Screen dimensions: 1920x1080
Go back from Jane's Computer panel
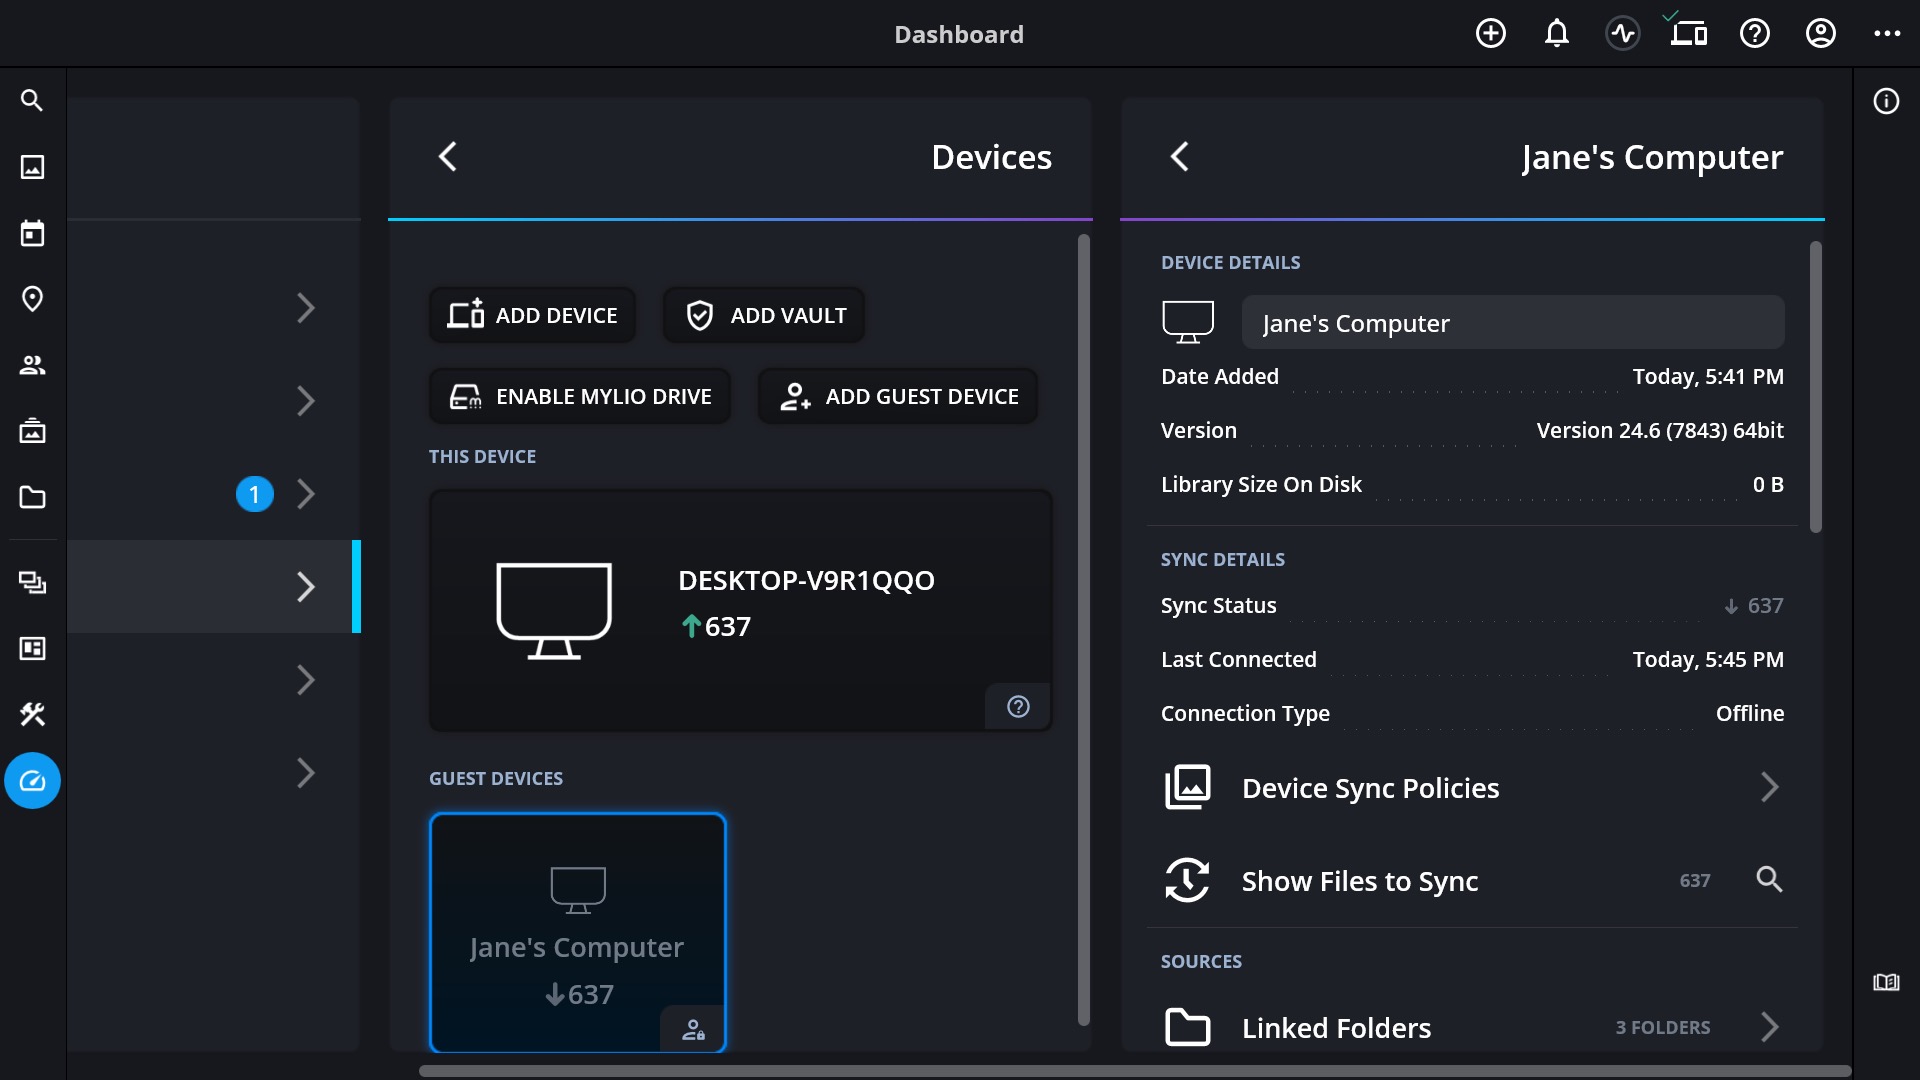click(1180, 157)
